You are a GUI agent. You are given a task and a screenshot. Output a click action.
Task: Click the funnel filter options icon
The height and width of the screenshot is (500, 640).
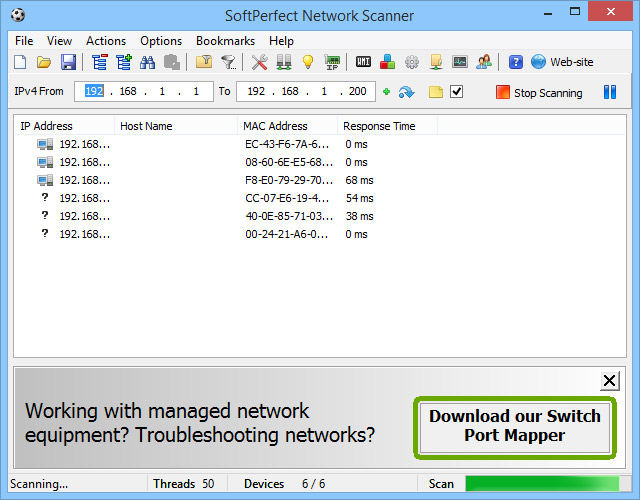click(228, 62)
